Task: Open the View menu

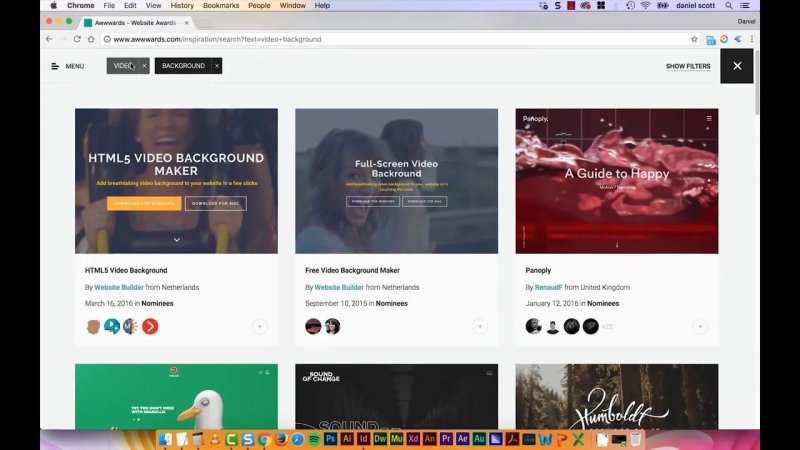Action: point(153,6)
